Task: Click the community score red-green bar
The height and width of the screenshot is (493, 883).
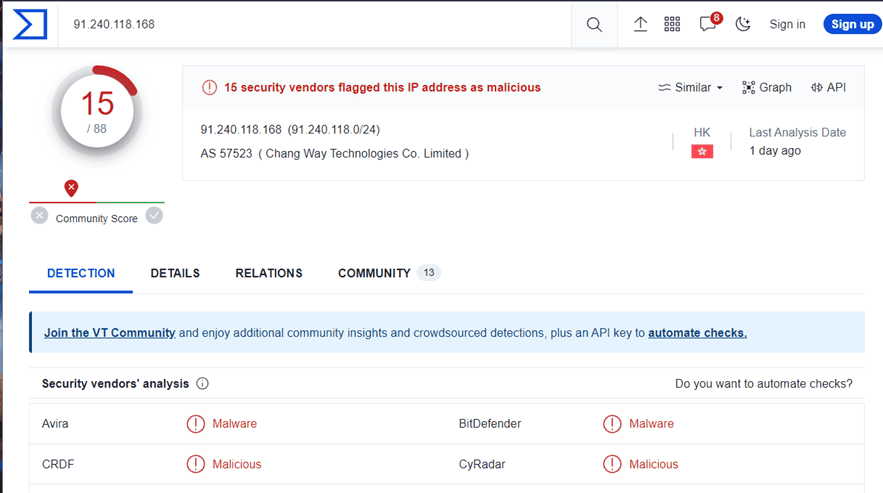Action: click(97, 202)
